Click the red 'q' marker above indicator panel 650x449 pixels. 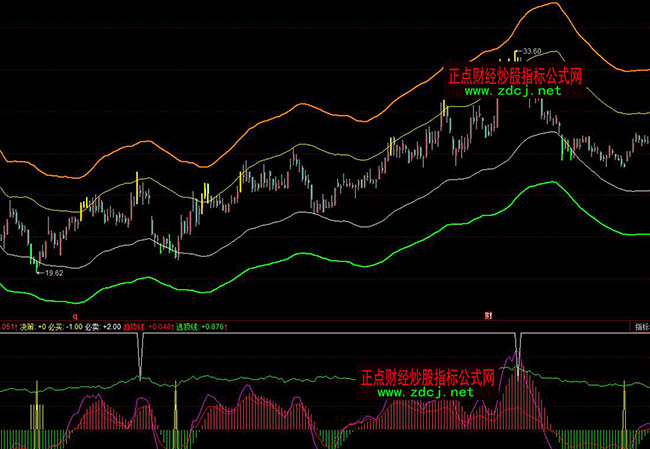[75, 315]
